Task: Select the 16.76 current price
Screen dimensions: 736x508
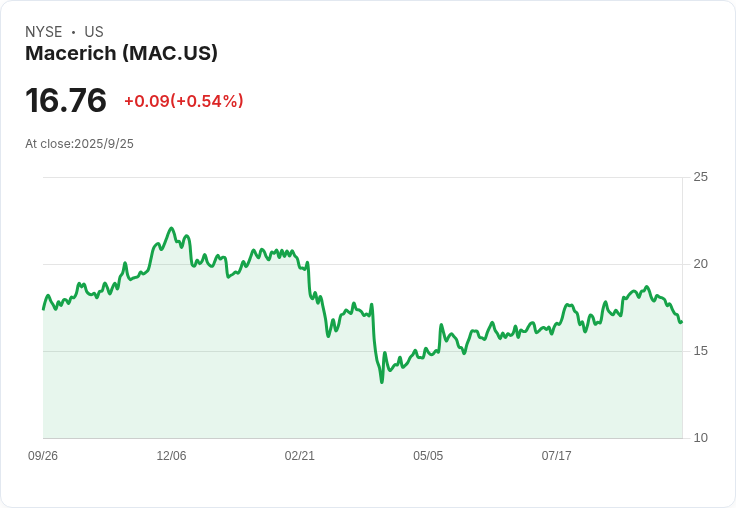Action: point(66,101)
